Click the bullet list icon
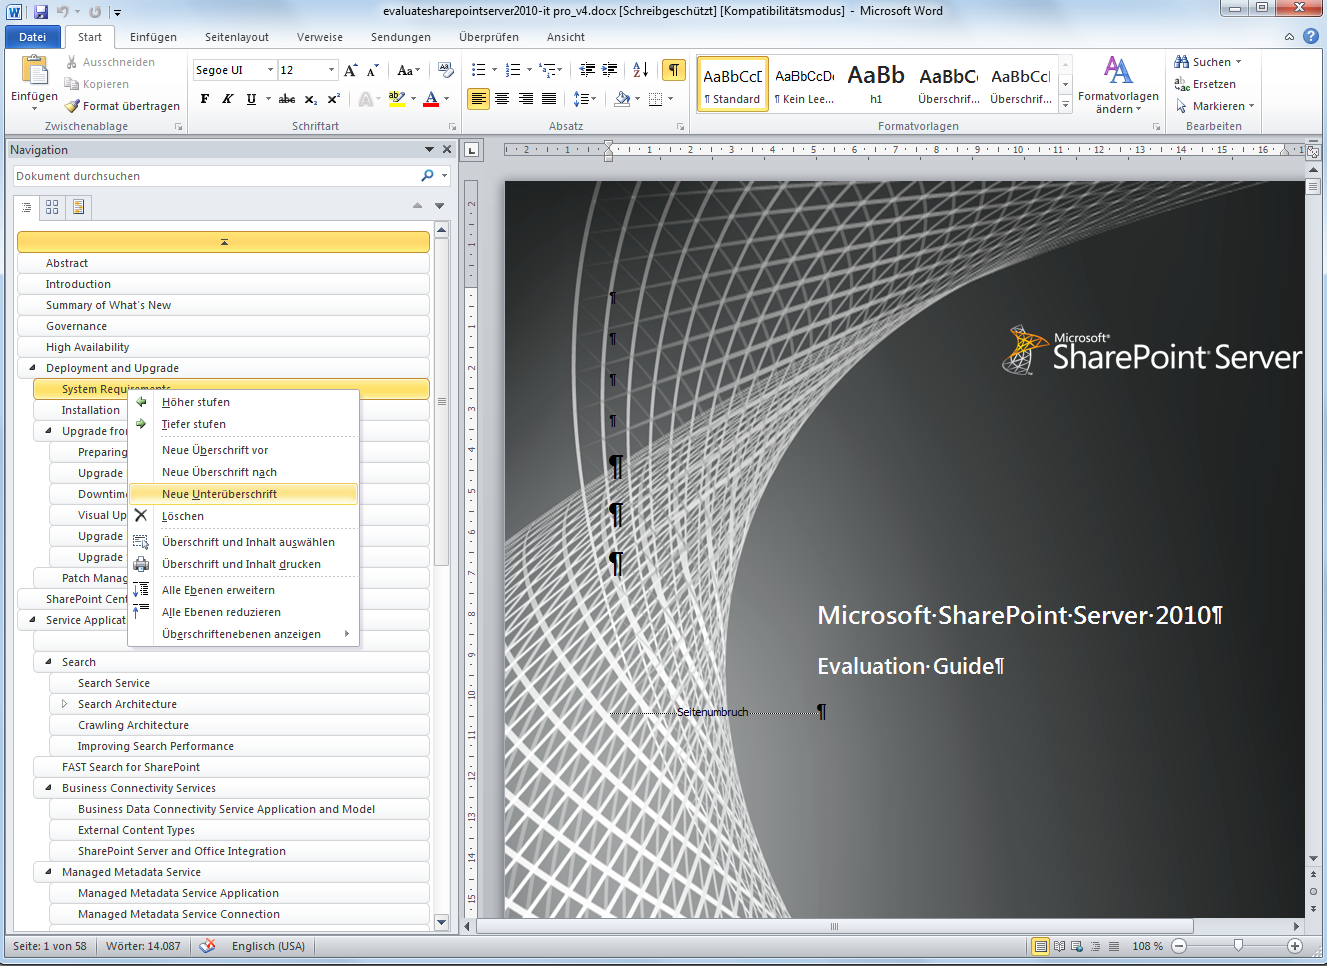 pyautogui.click(x=478, y=70)
